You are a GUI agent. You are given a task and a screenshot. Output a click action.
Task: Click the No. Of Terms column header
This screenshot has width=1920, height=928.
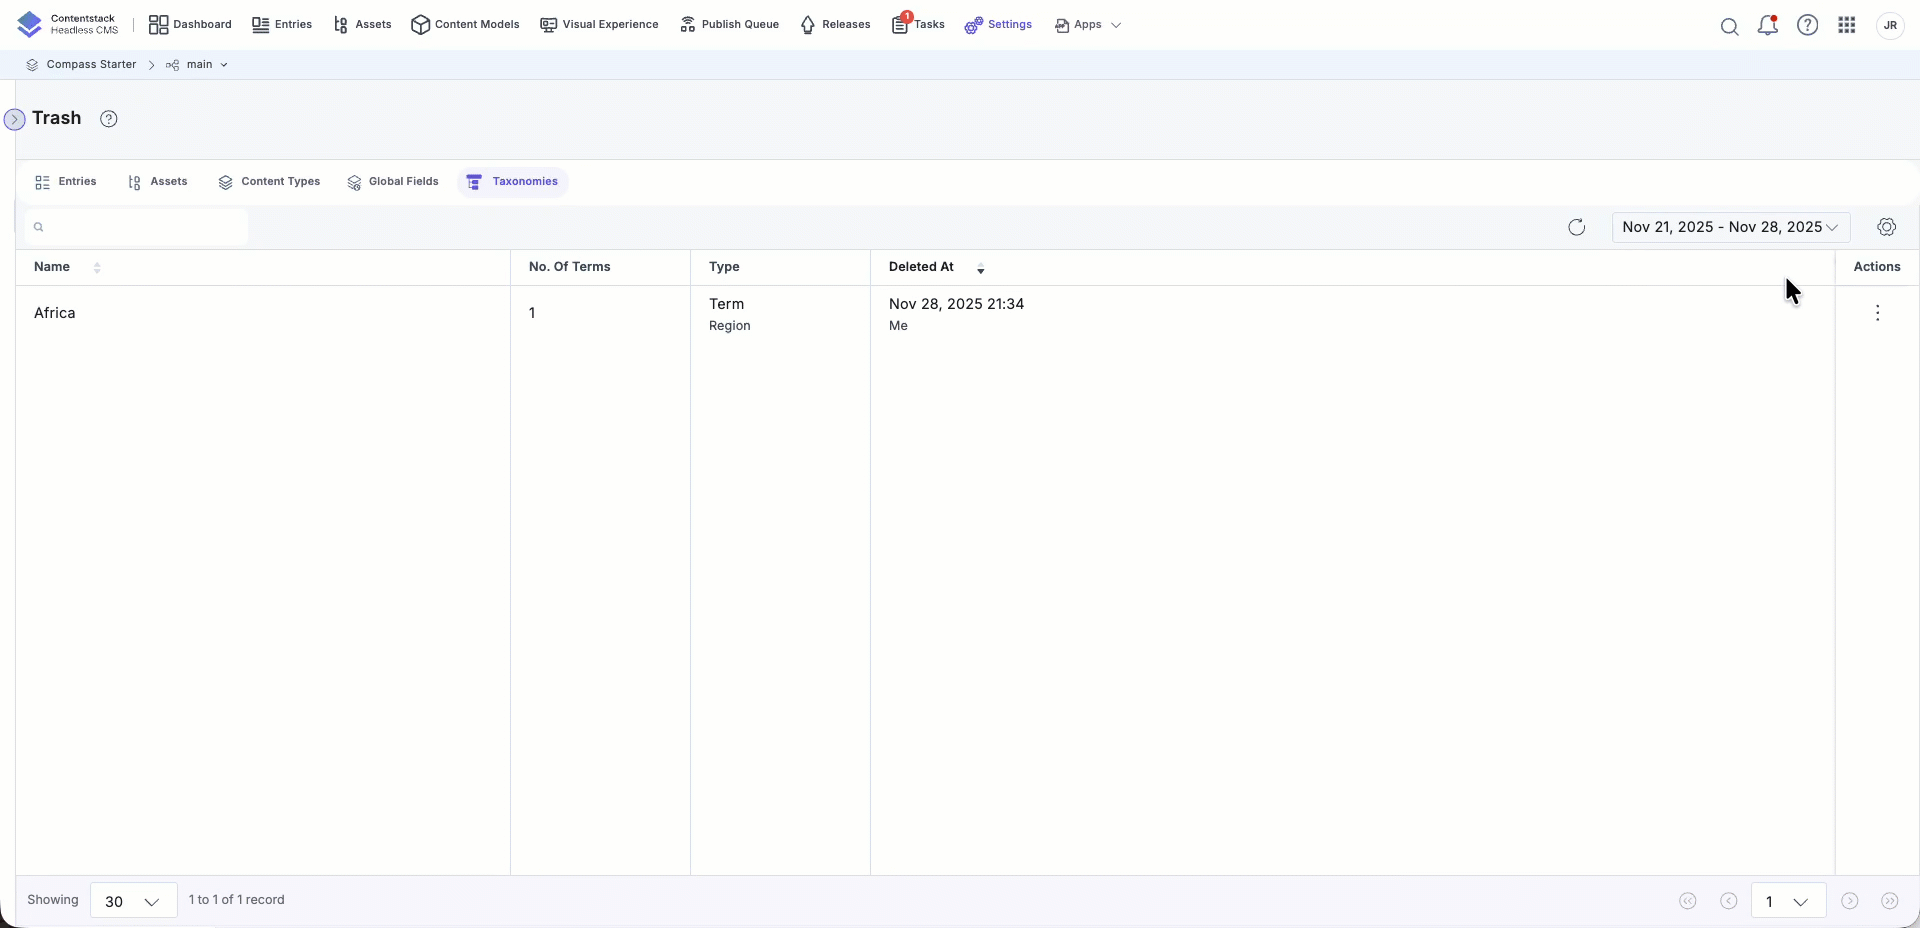coord(570,267)
